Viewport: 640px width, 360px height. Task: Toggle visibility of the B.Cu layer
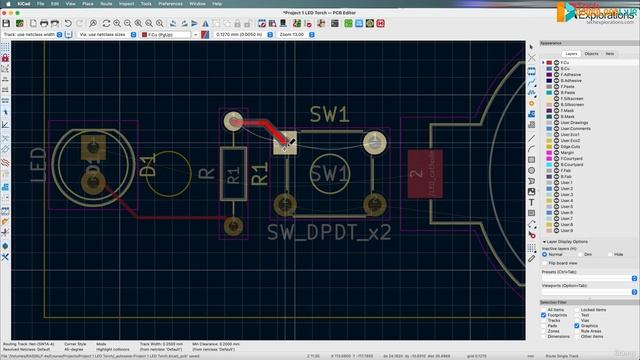(x=556, y=69)
